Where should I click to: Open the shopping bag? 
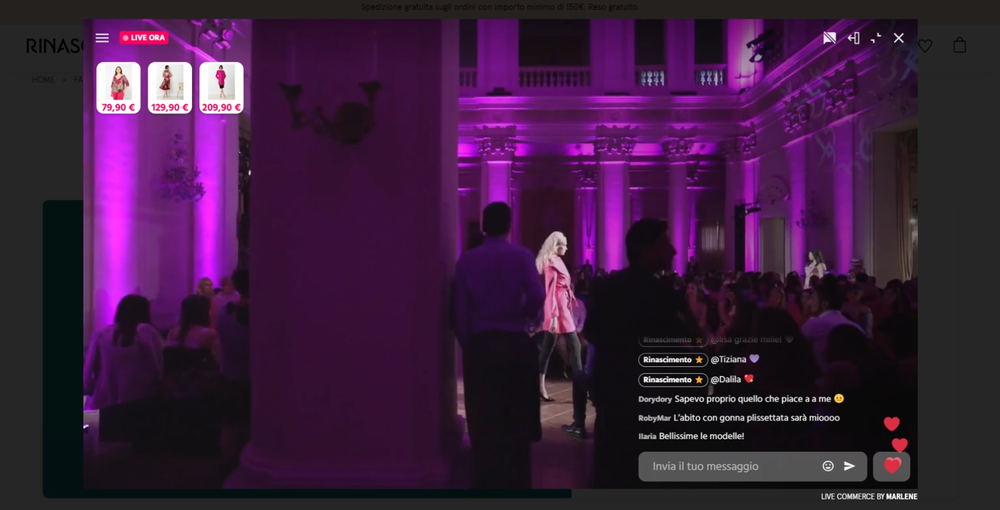[960, 46]
